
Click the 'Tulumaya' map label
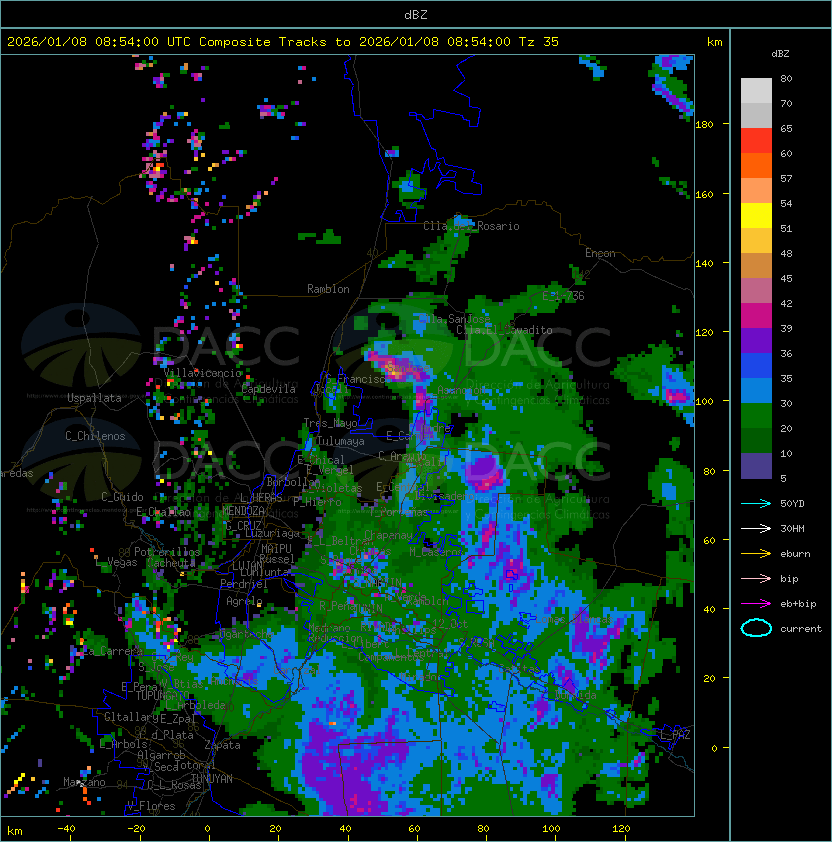[341, 441]
